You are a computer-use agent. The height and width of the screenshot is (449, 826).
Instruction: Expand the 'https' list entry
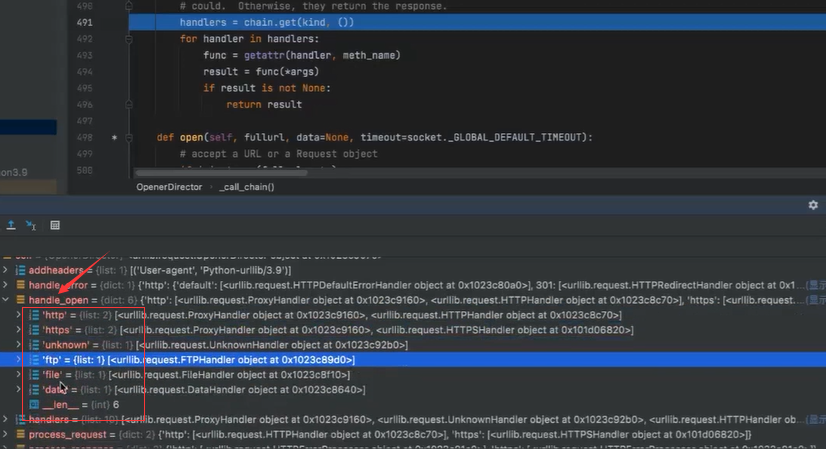point(18,329)
